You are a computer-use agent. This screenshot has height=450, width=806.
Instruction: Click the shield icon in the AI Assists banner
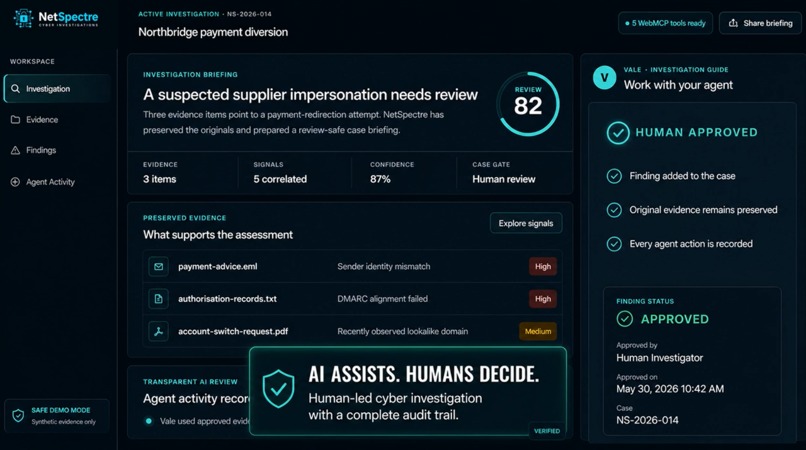coord(278,389)
